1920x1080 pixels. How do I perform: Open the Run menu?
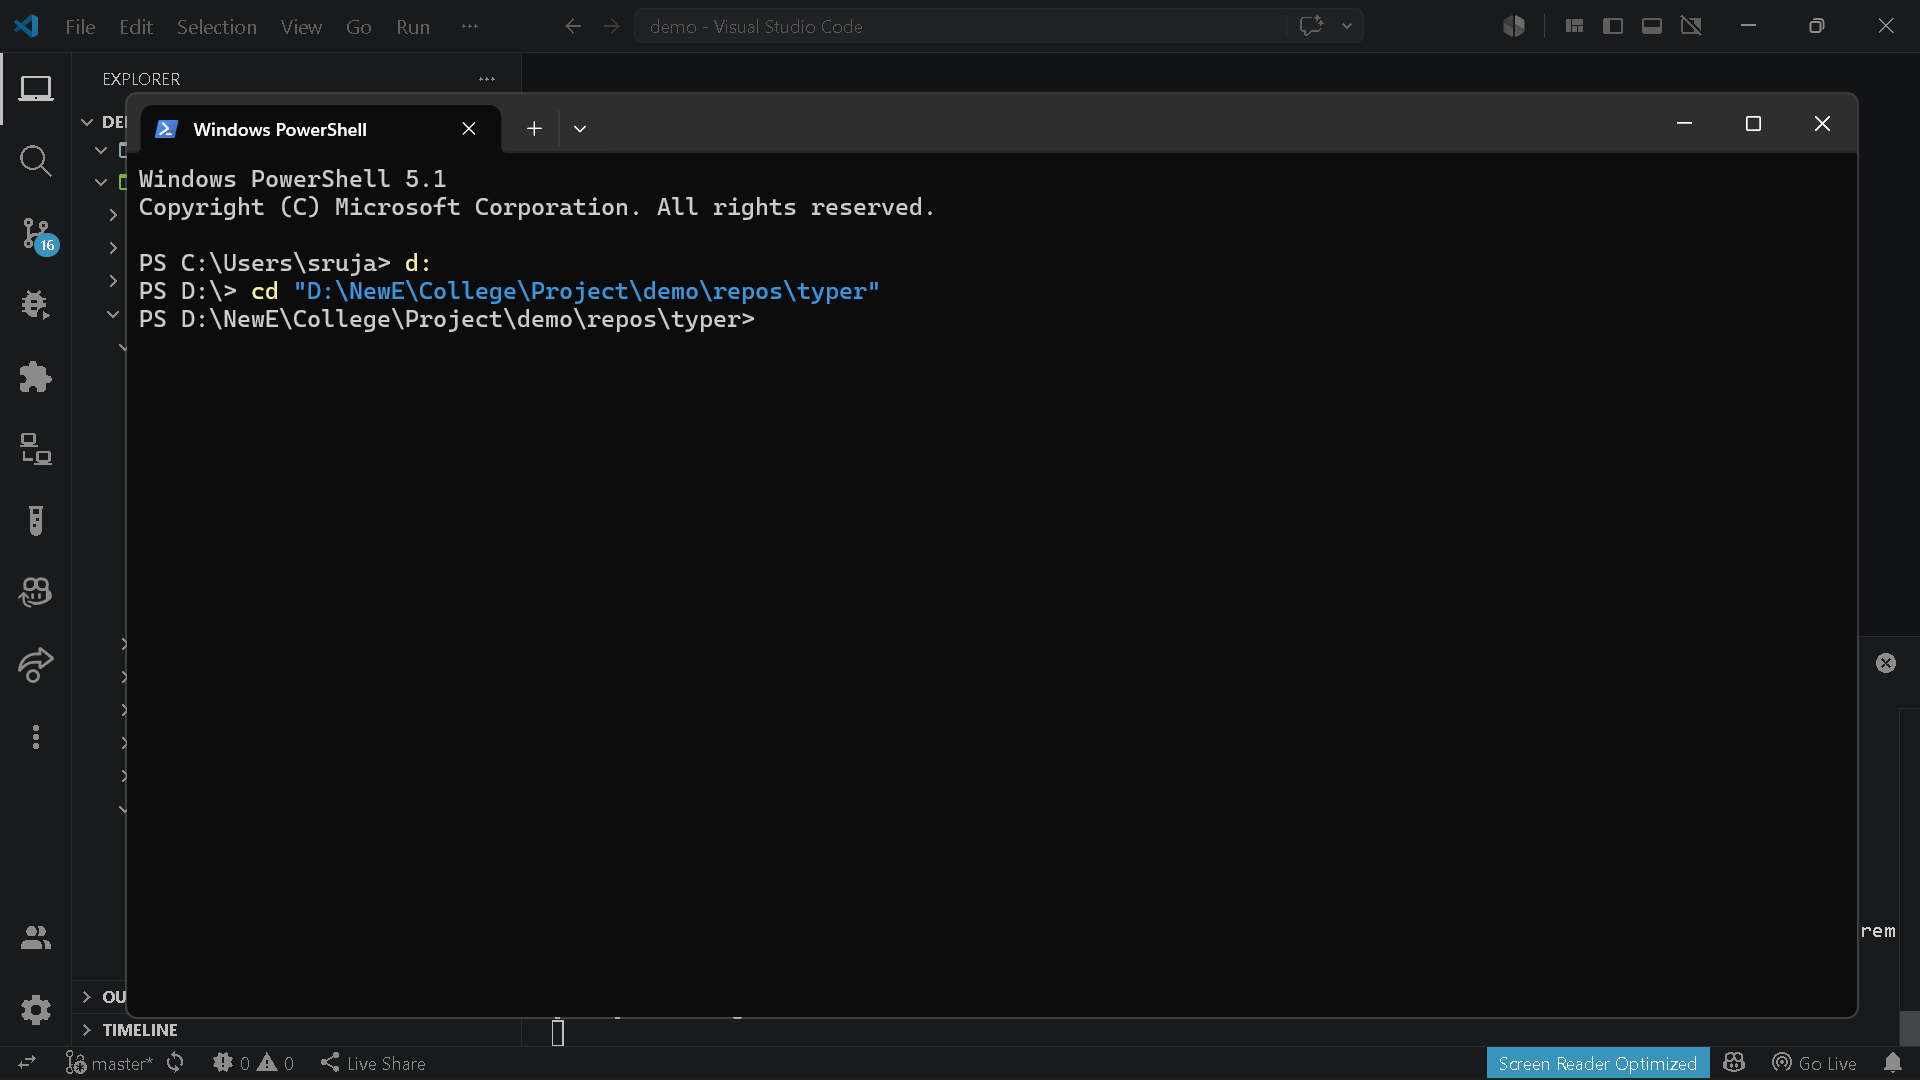(x=413, y=27)
